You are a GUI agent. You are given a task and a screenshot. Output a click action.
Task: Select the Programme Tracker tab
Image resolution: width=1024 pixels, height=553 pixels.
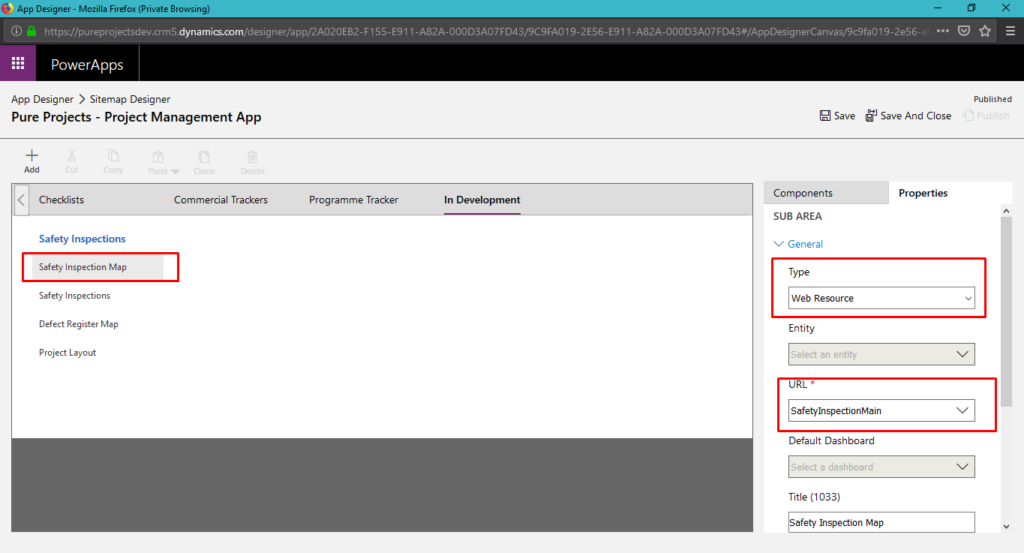click(353, 200)
